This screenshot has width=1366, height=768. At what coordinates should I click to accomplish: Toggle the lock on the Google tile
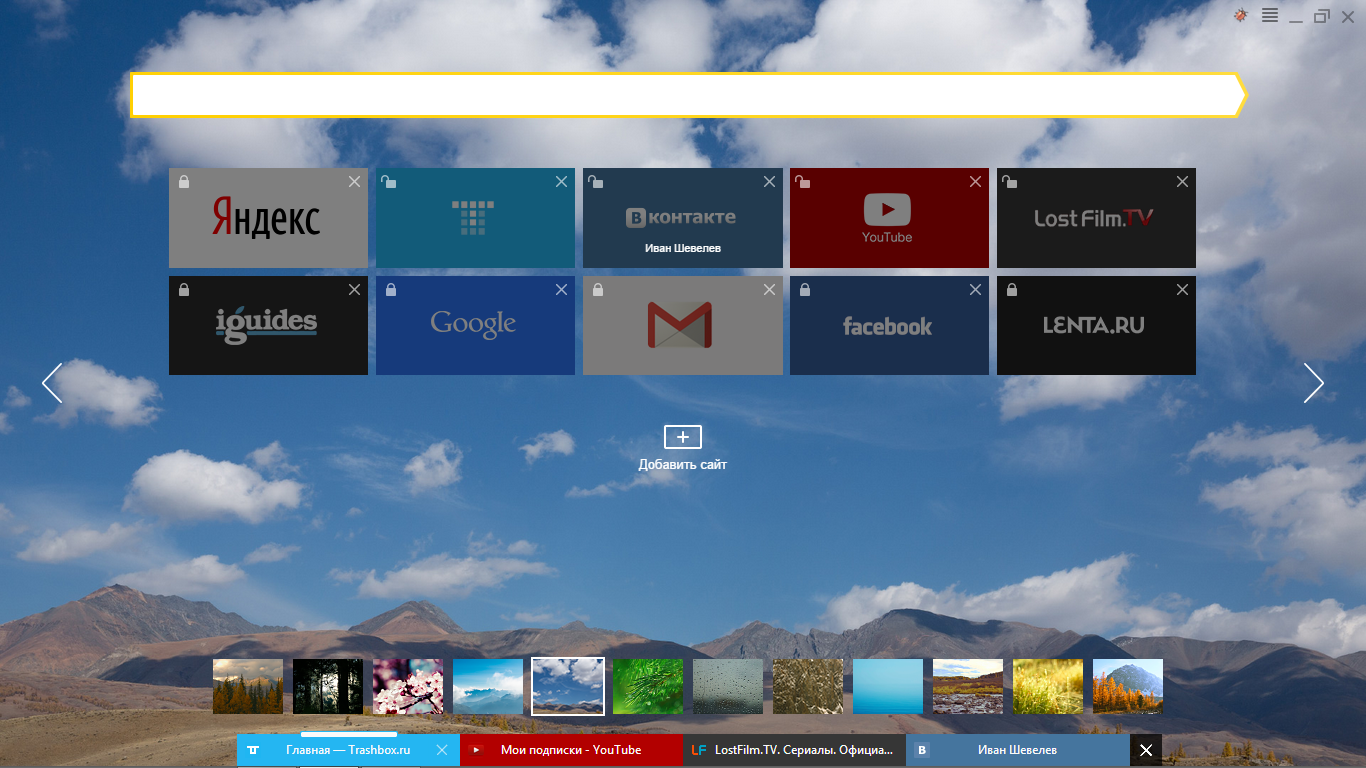point(390,290)
